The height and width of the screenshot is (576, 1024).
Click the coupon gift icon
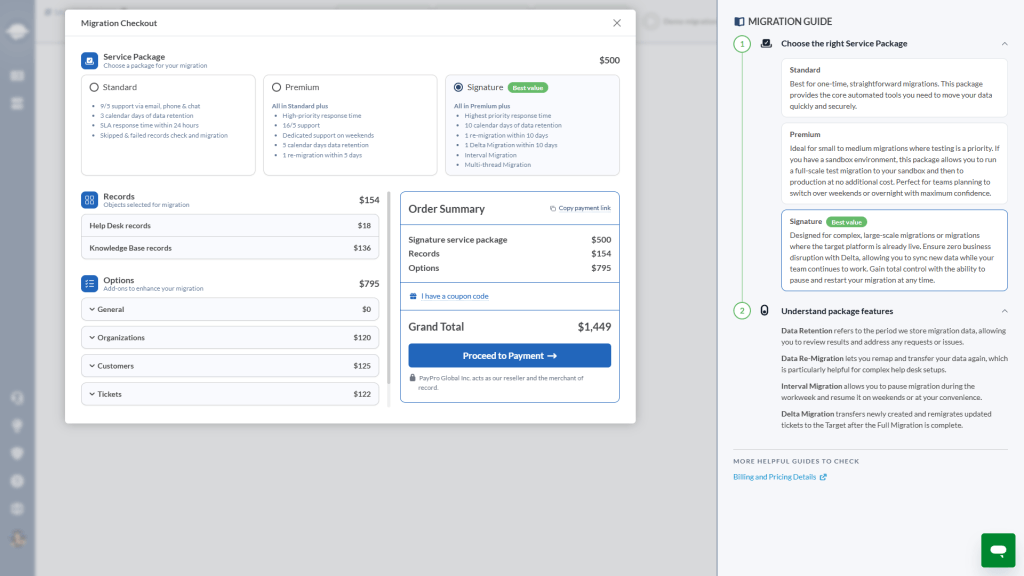click(413, 296)
